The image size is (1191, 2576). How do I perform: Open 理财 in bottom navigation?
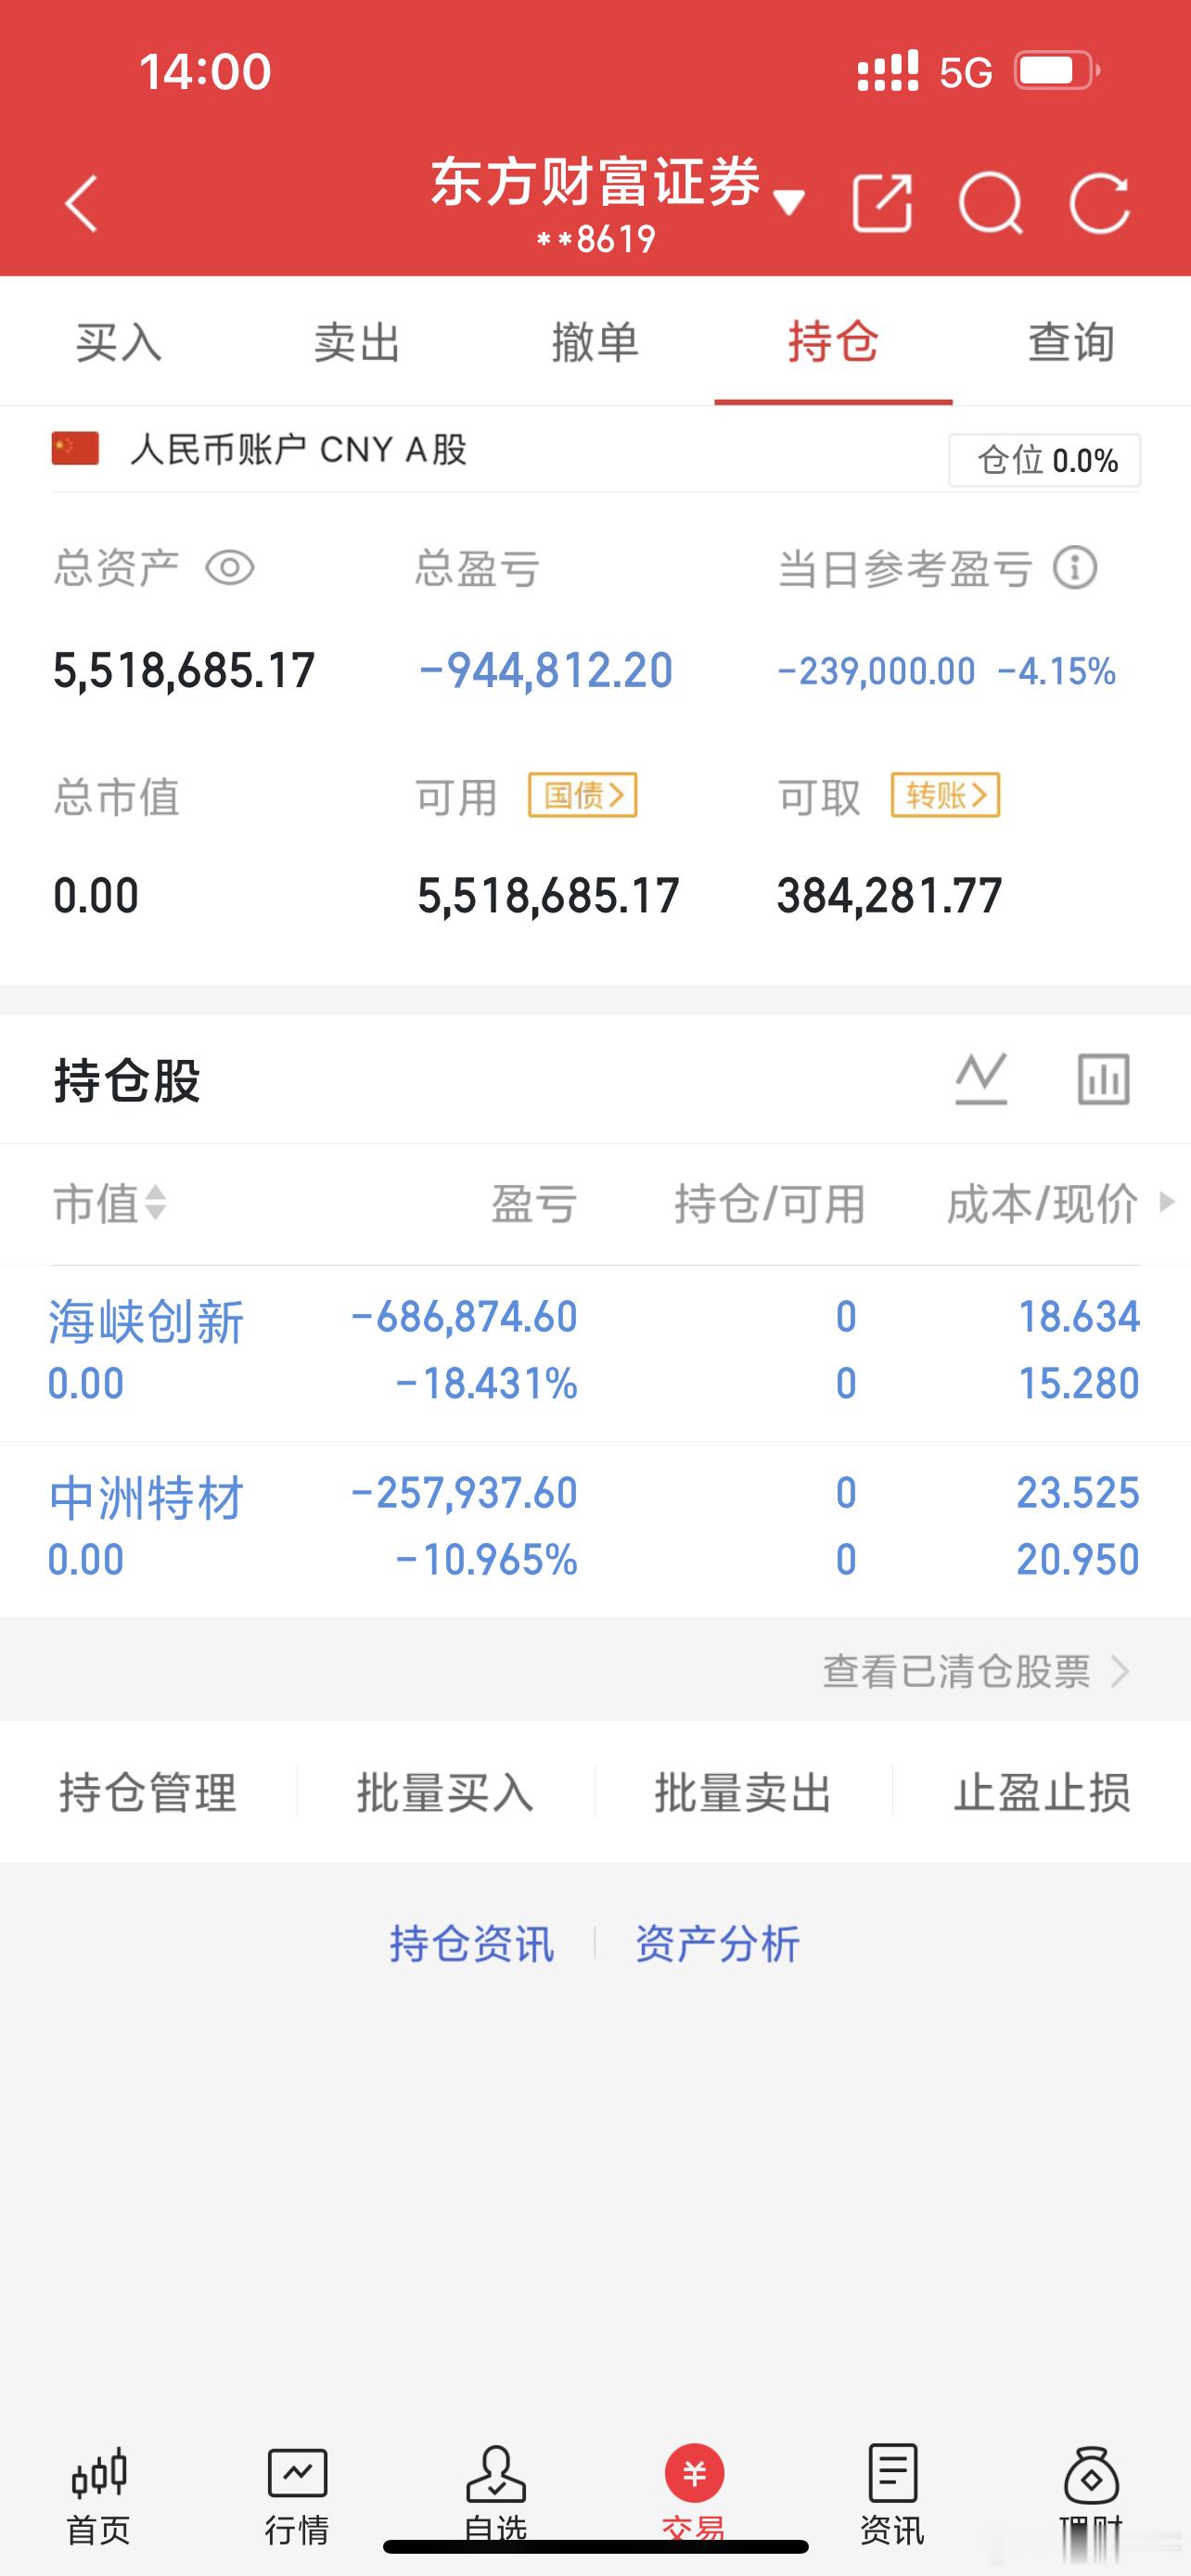pos(1091,2496)
